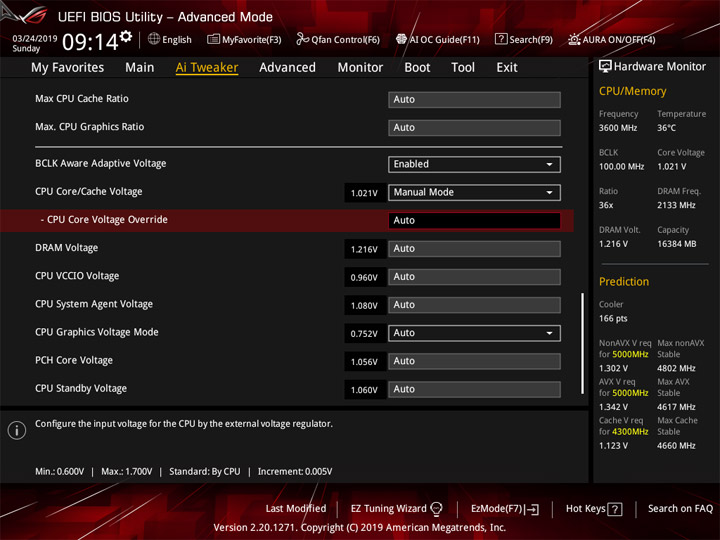Click the CPU System Agent Voltage field
The height and width of the screenshot is (540, 720).
coord(474,305)
